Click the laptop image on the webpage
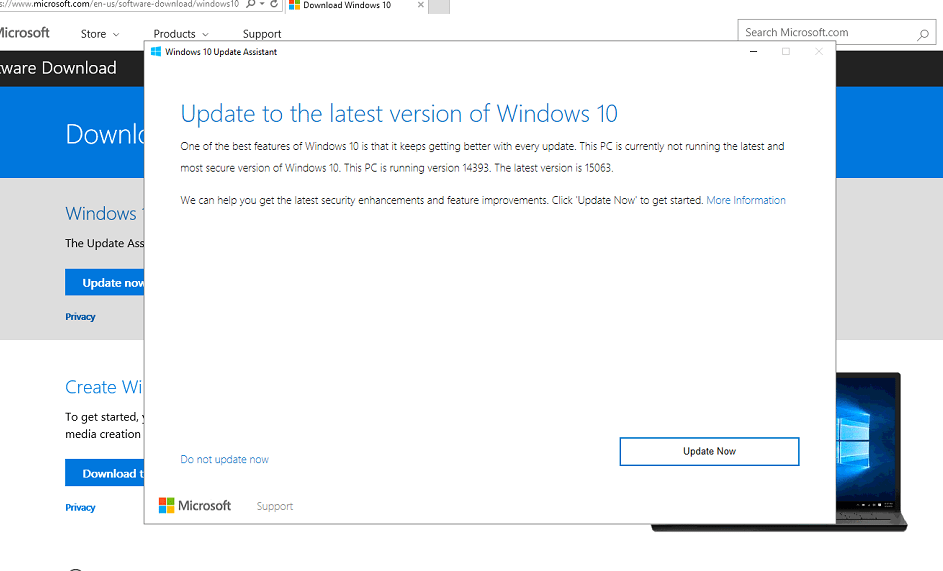Screen dimensions: 943x571 pyautogui.click(x=871, y=451)
